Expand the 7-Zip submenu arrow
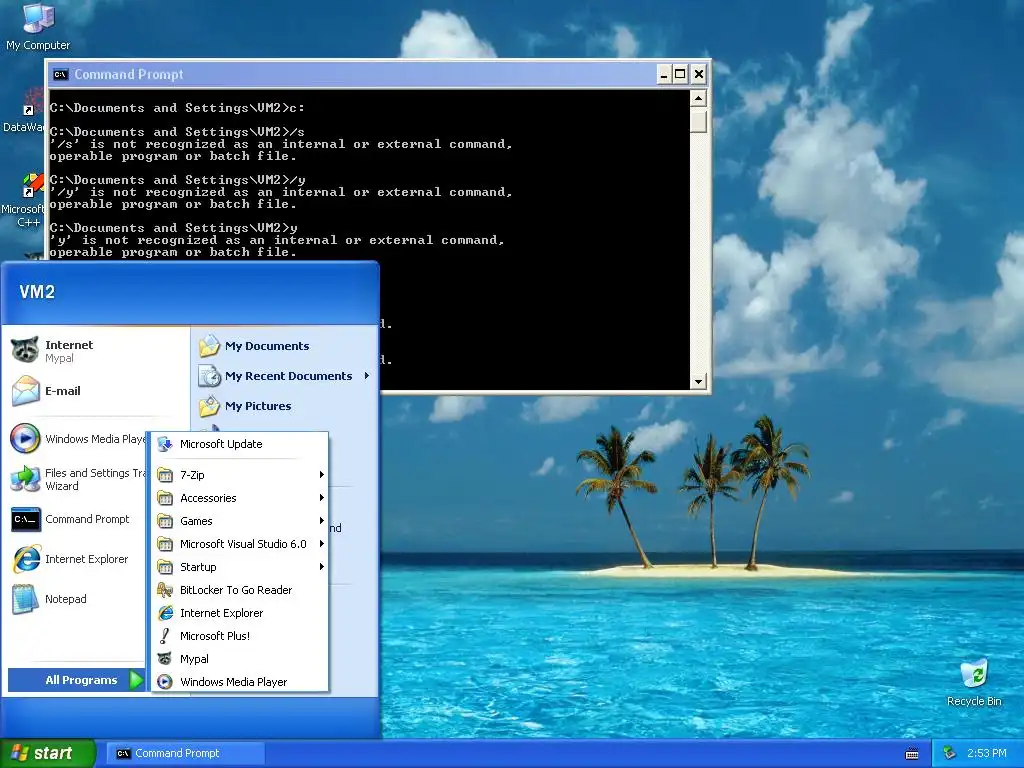The height and width of the screenshot is (768, 1024). (321, 475)
